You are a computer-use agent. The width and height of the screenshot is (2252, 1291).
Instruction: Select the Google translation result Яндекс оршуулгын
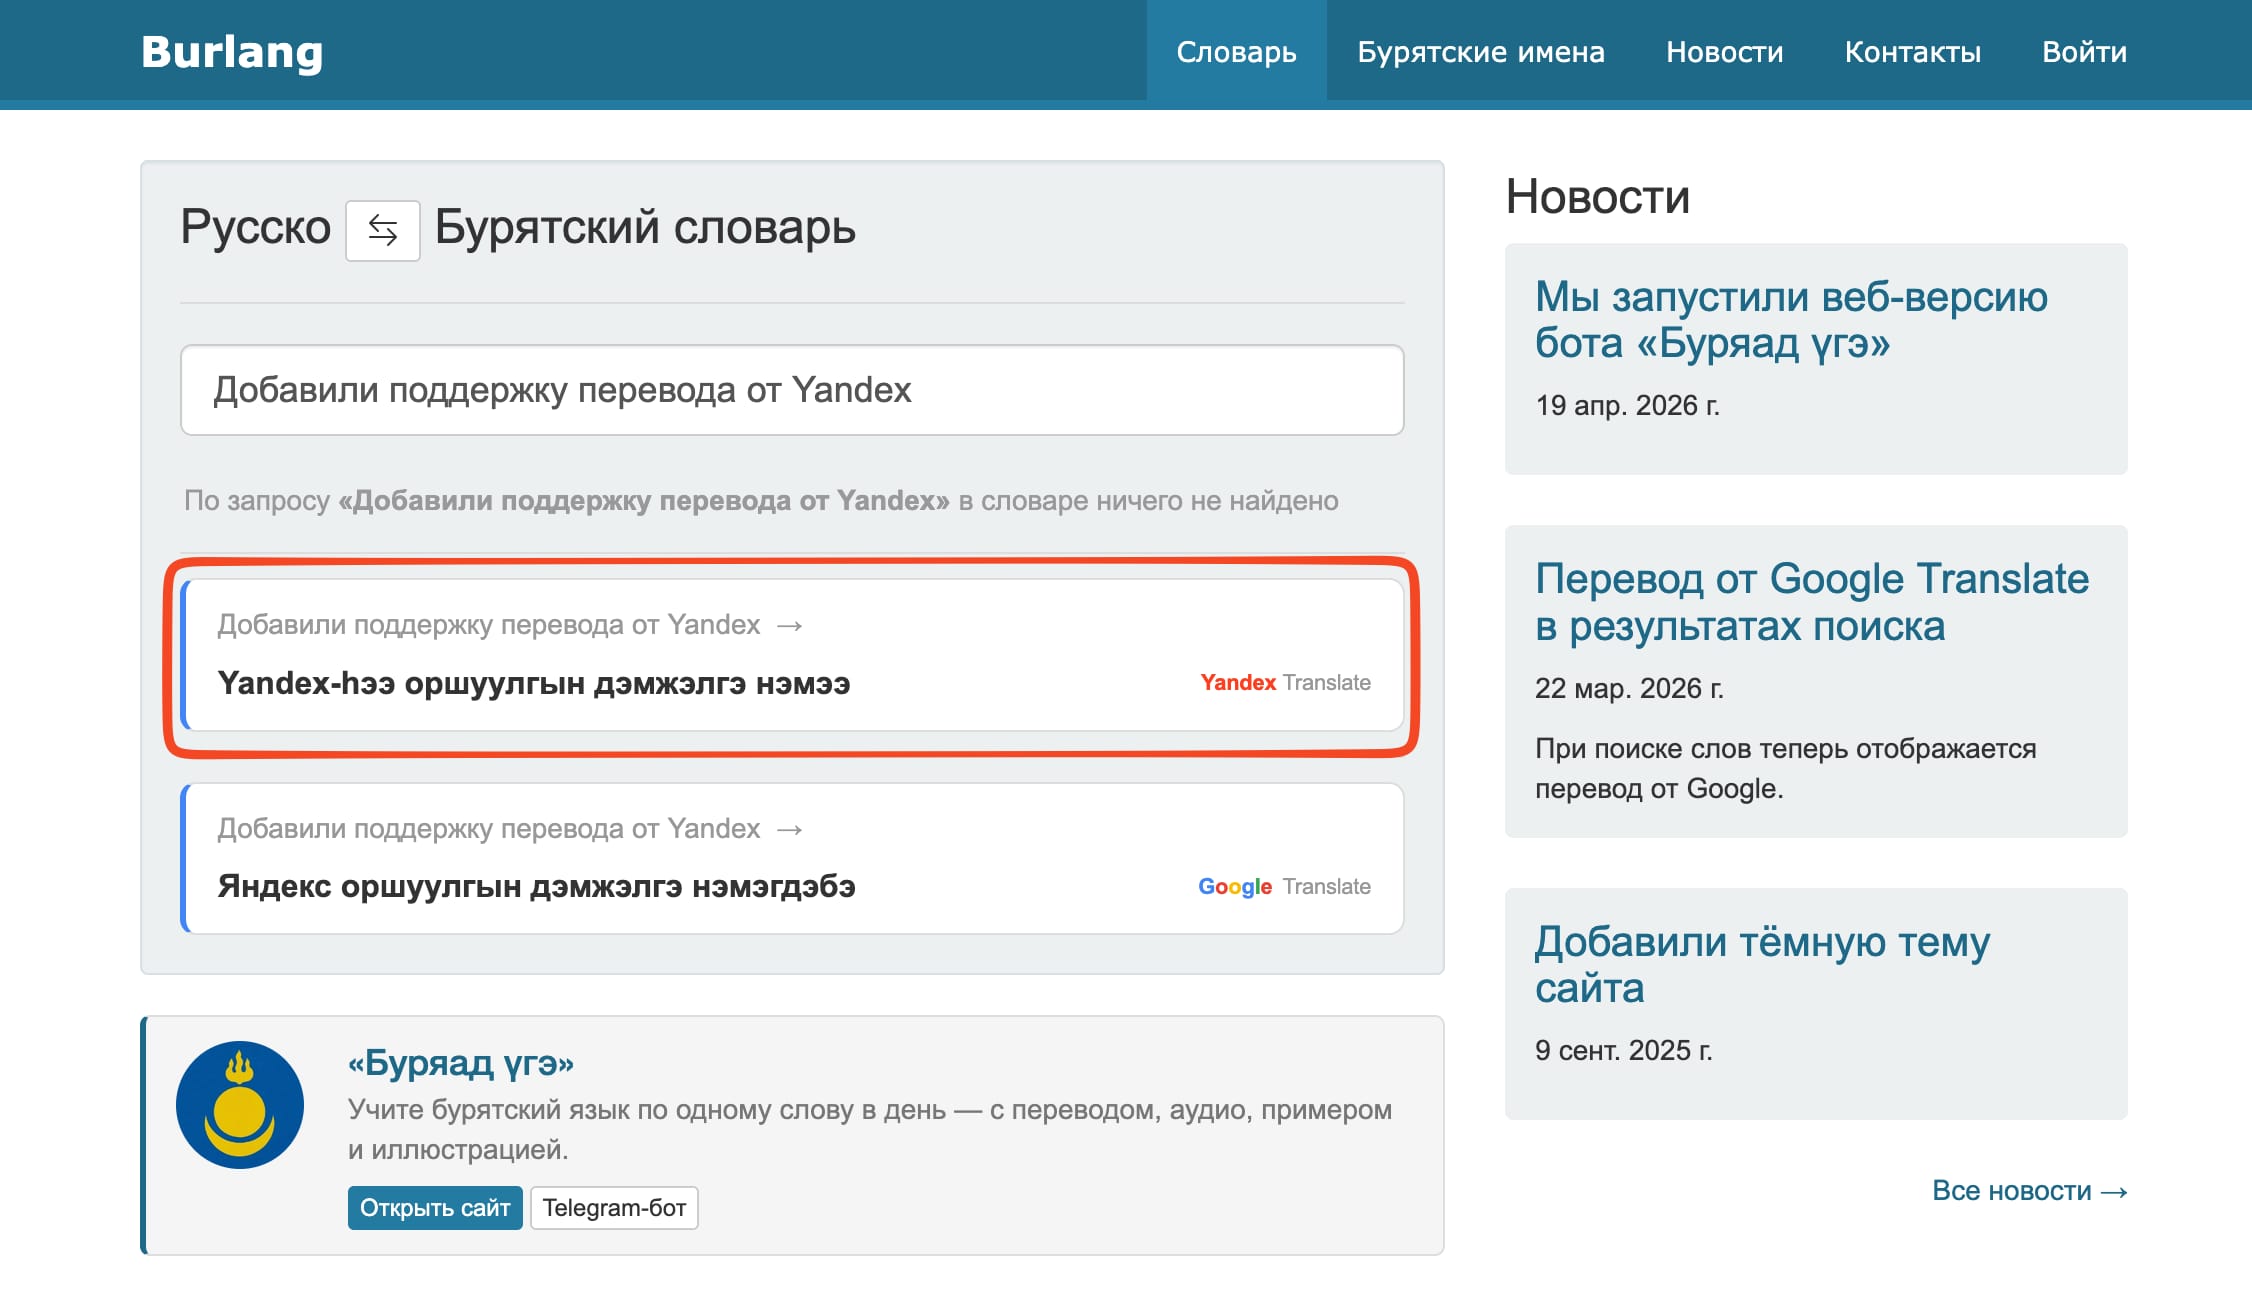point(536,887)
